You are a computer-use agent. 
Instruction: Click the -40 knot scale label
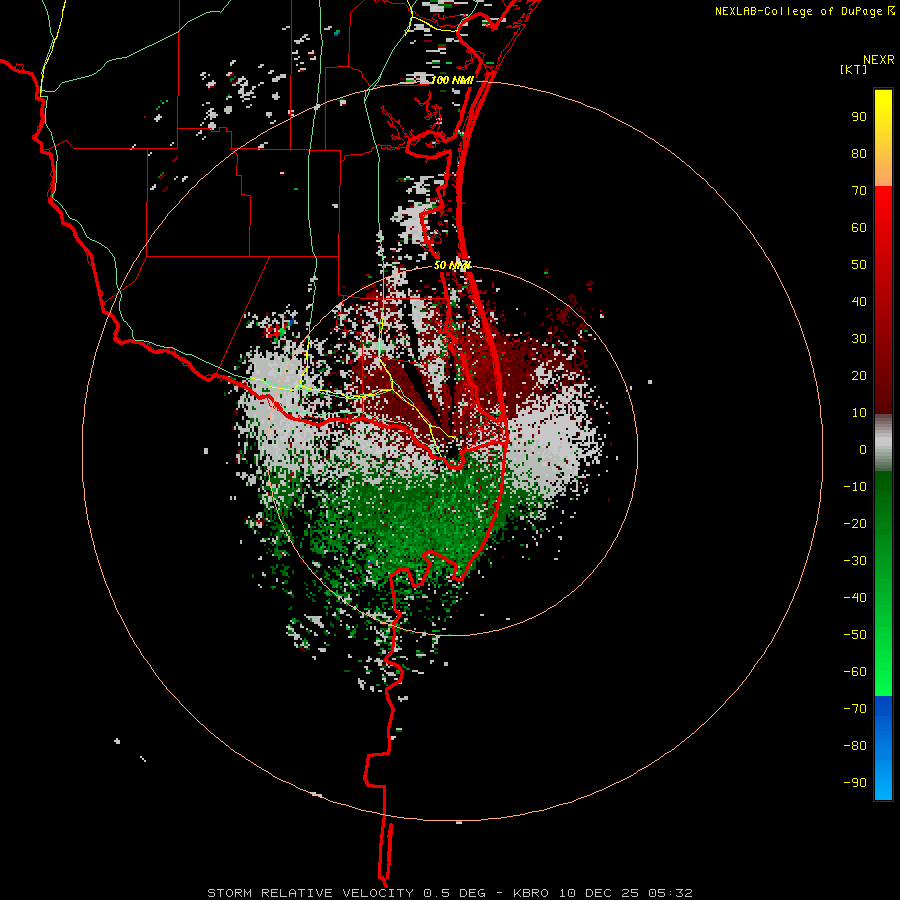(855, 598)
